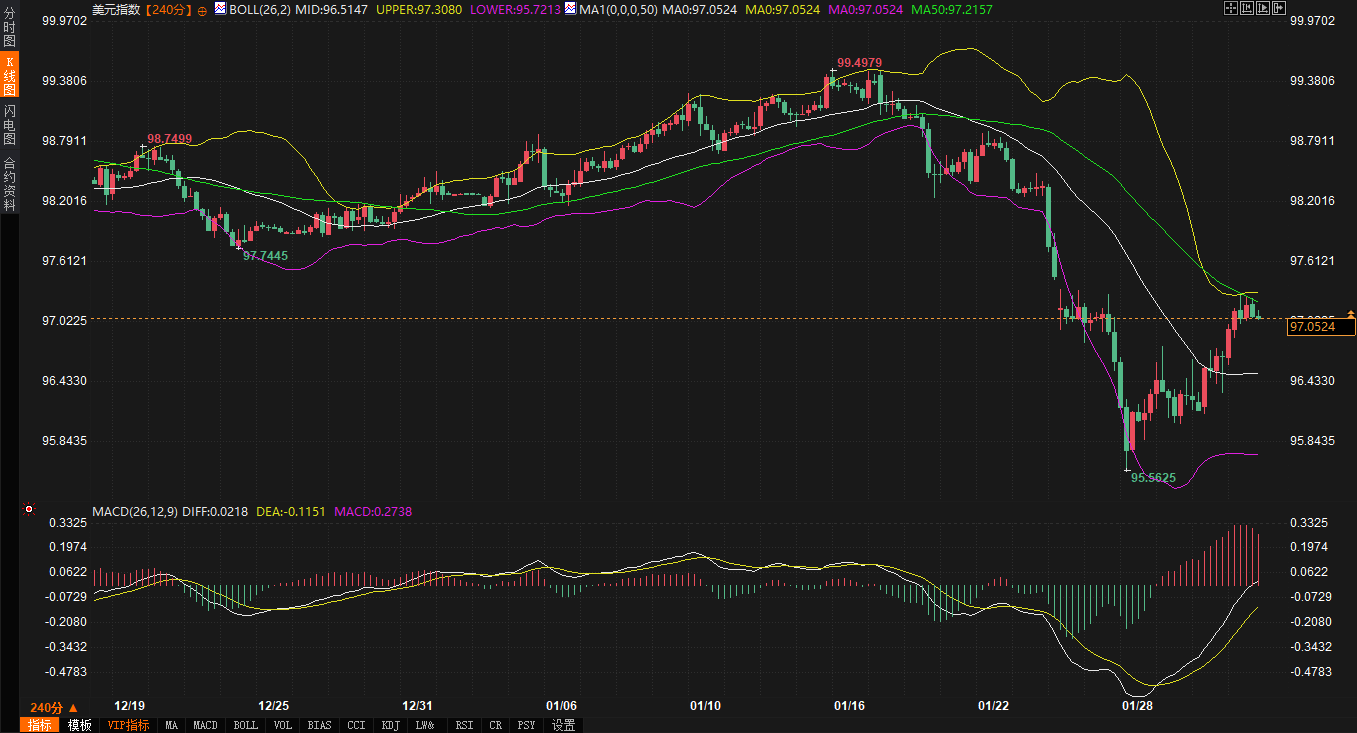This screenshot has height=733, width=1357.
Task: Click the orange circle icon beside 240分
Action: point(203,9)
